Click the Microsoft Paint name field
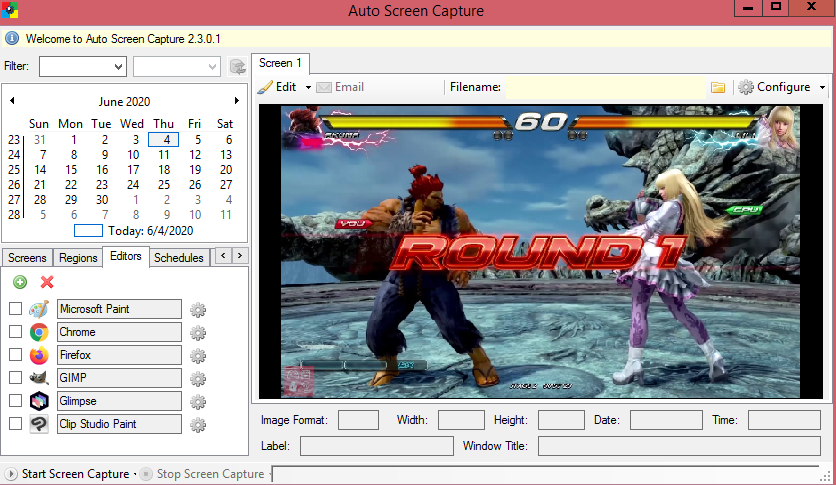836x485 pixels. point(119,309)
